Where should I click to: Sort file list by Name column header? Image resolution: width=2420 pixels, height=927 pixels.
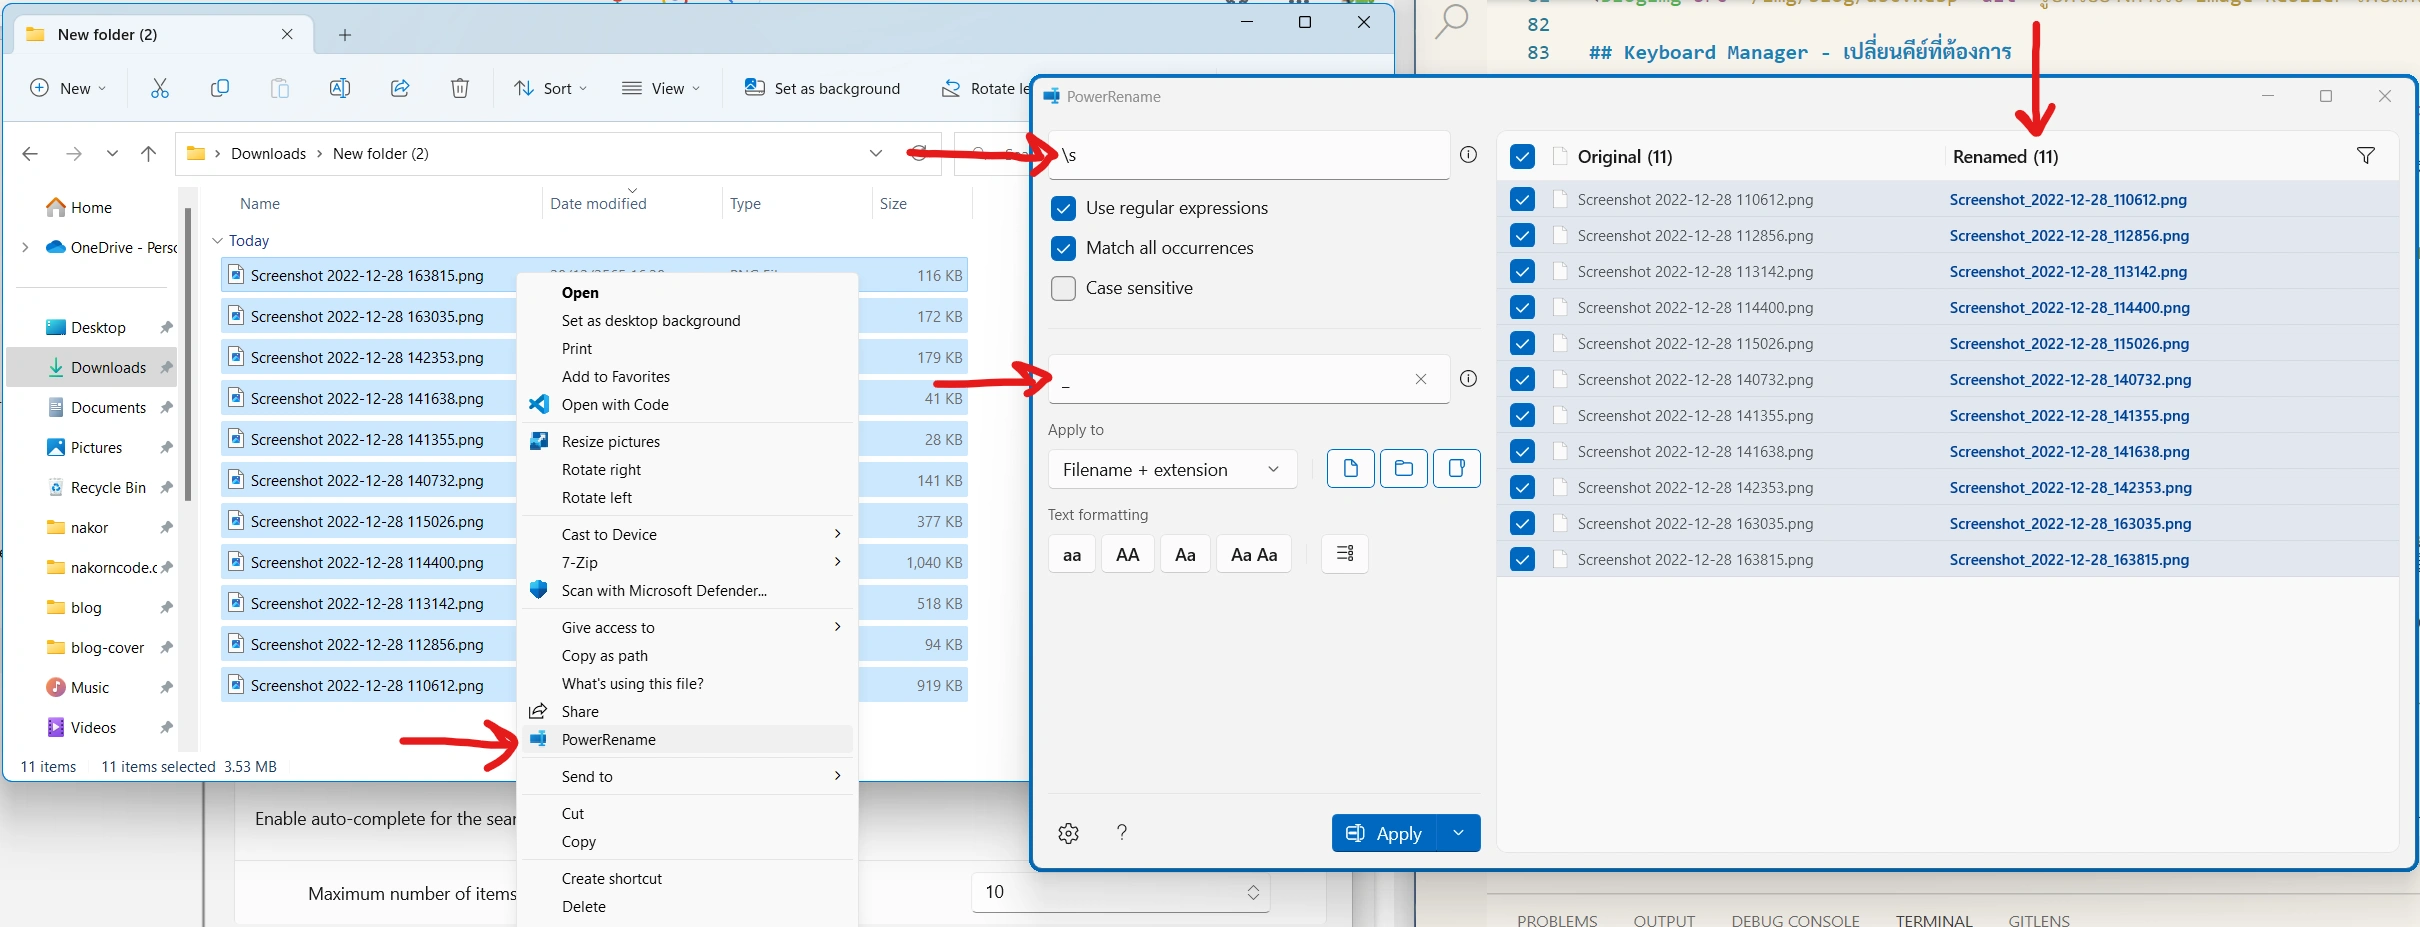(x=259, y=203)
